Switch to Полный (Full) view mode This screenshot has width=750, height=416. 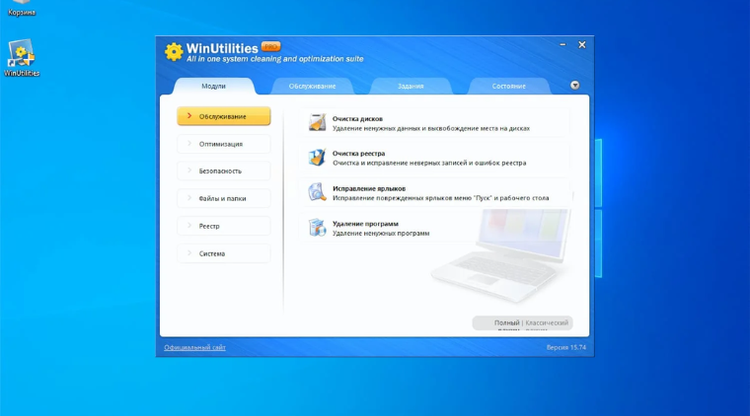(x=506, y=323)
